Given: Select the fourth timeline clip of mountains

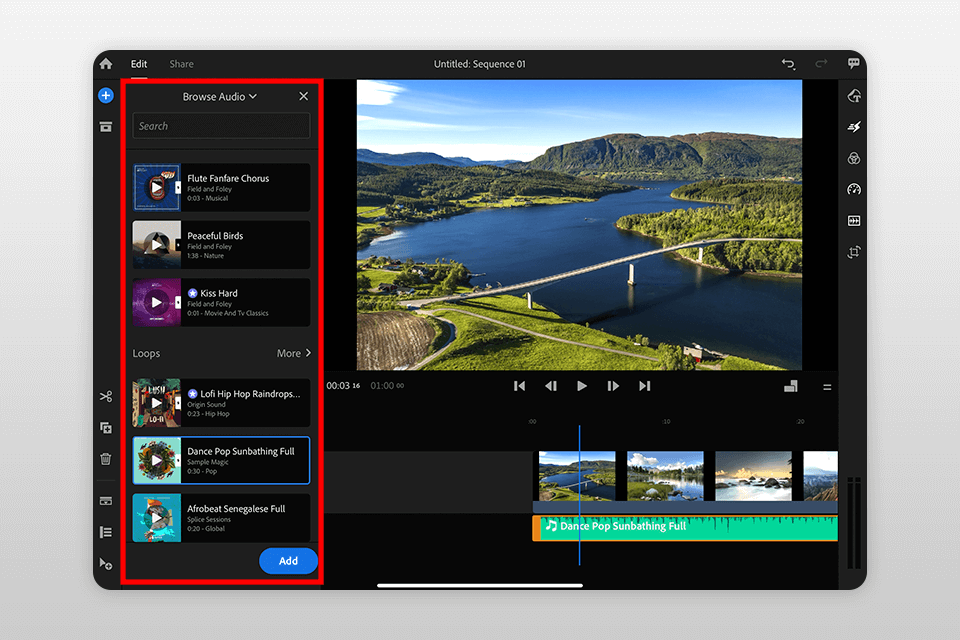Looking at the screenshot, I should pyautogui.click(x=820, y=476).
